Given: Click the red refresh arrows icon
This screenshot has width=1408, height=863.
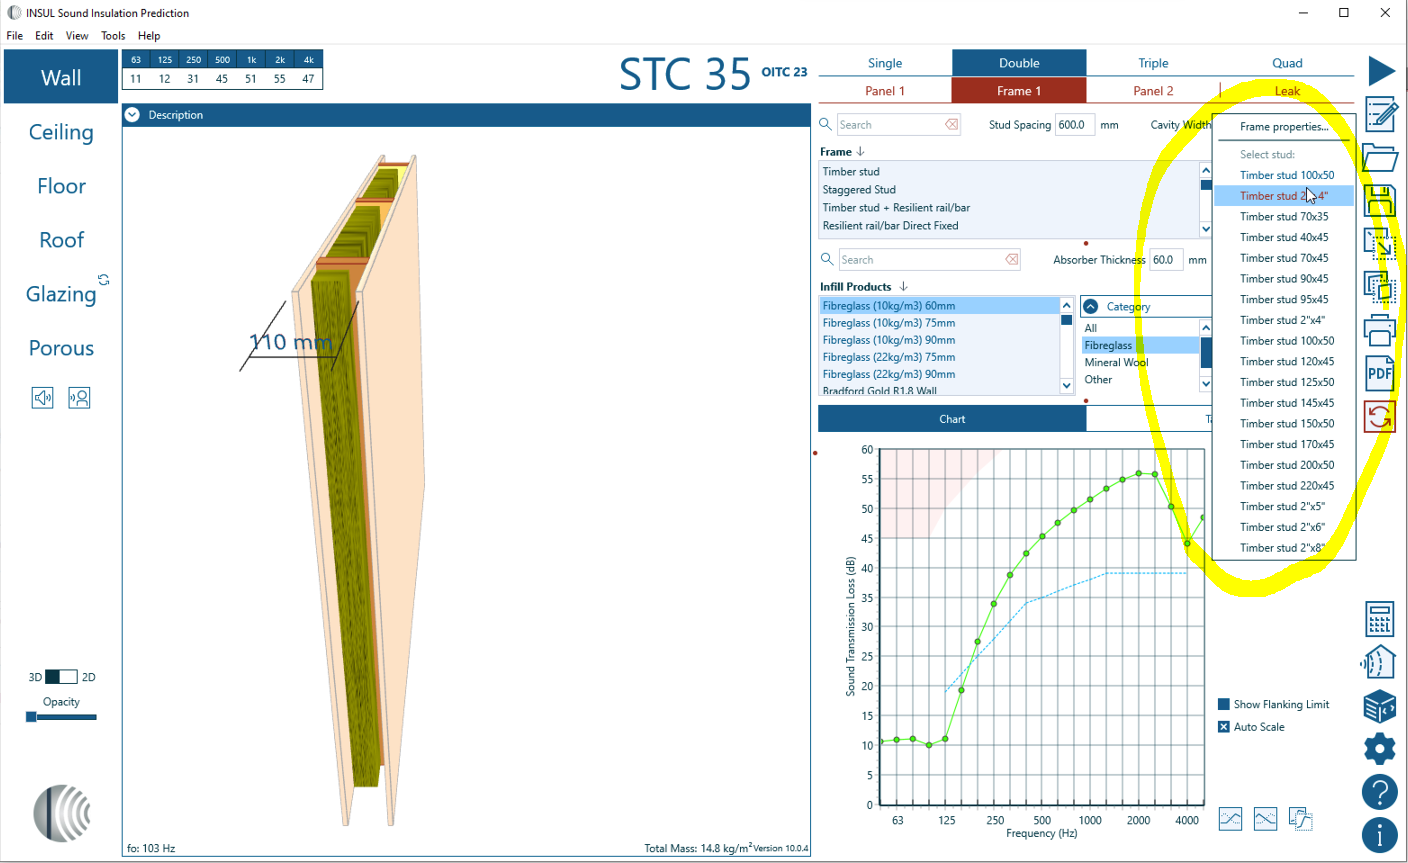Looking at the screenshot, I should (1380, 416).
